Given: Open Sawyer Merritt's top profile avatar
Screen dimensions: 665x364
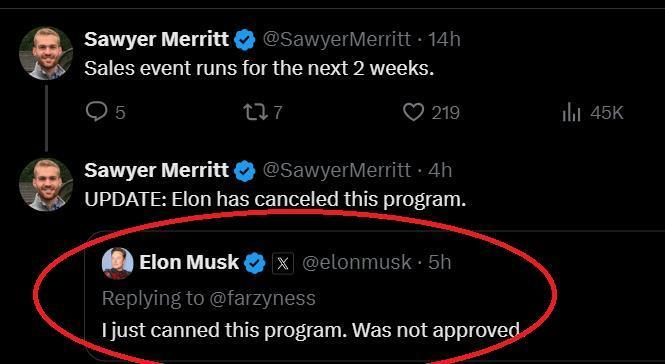Looking at the screenshot, I should click(46, 53).
